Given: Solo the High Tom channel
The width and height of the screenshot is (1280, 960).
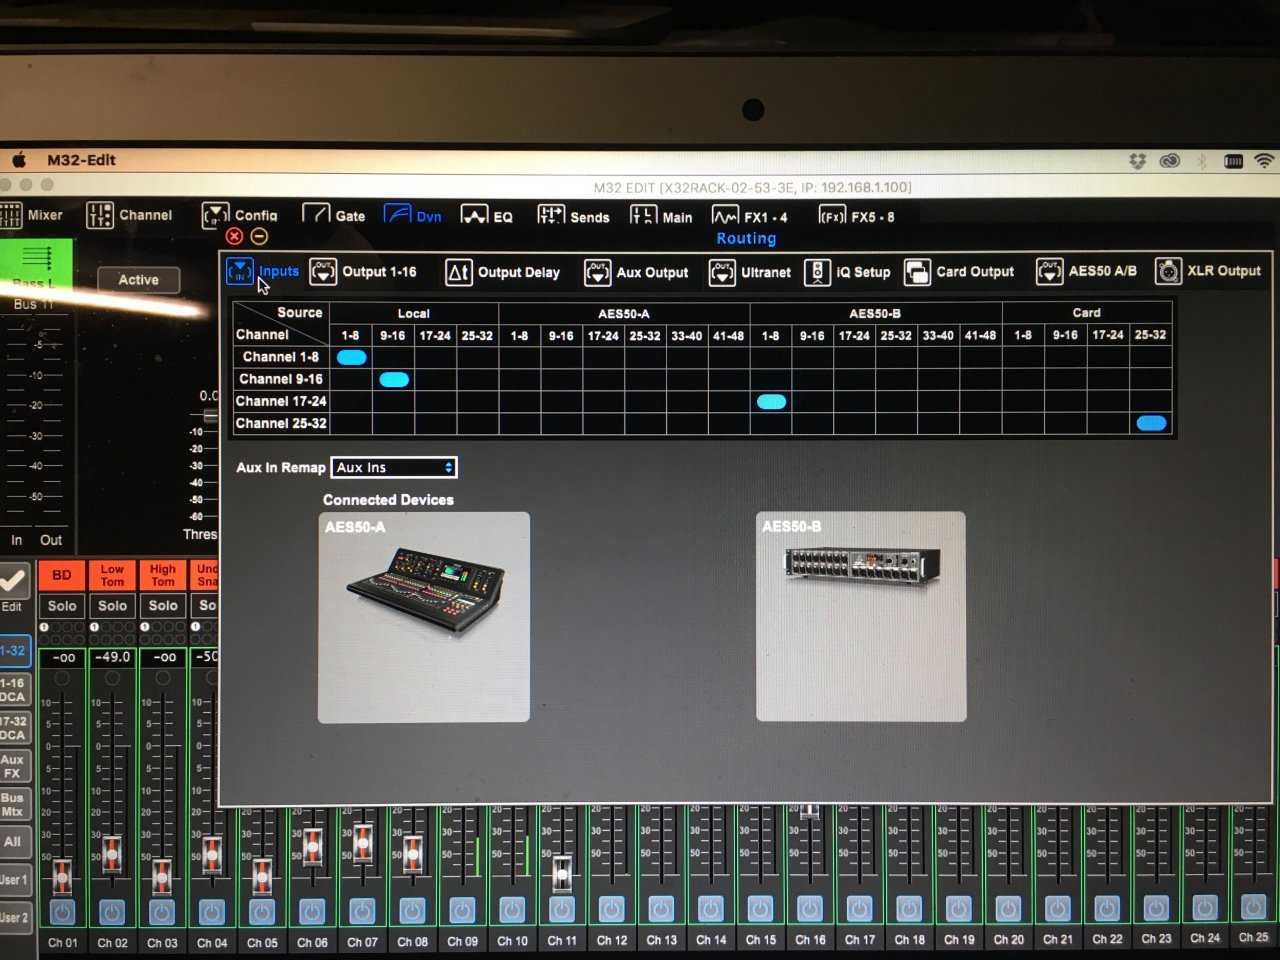Looking at the screenshot, I should tap(163, 606).
